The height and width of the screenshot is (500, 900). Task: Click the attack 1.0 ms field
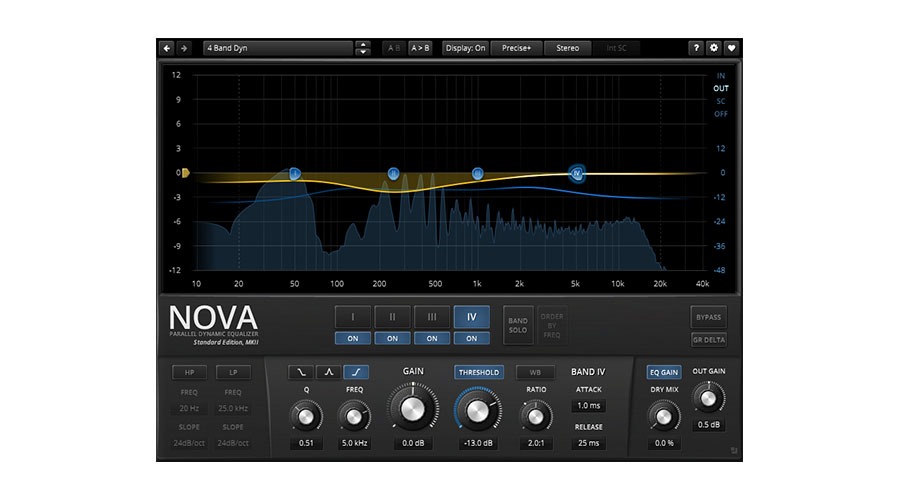point(588,405)
